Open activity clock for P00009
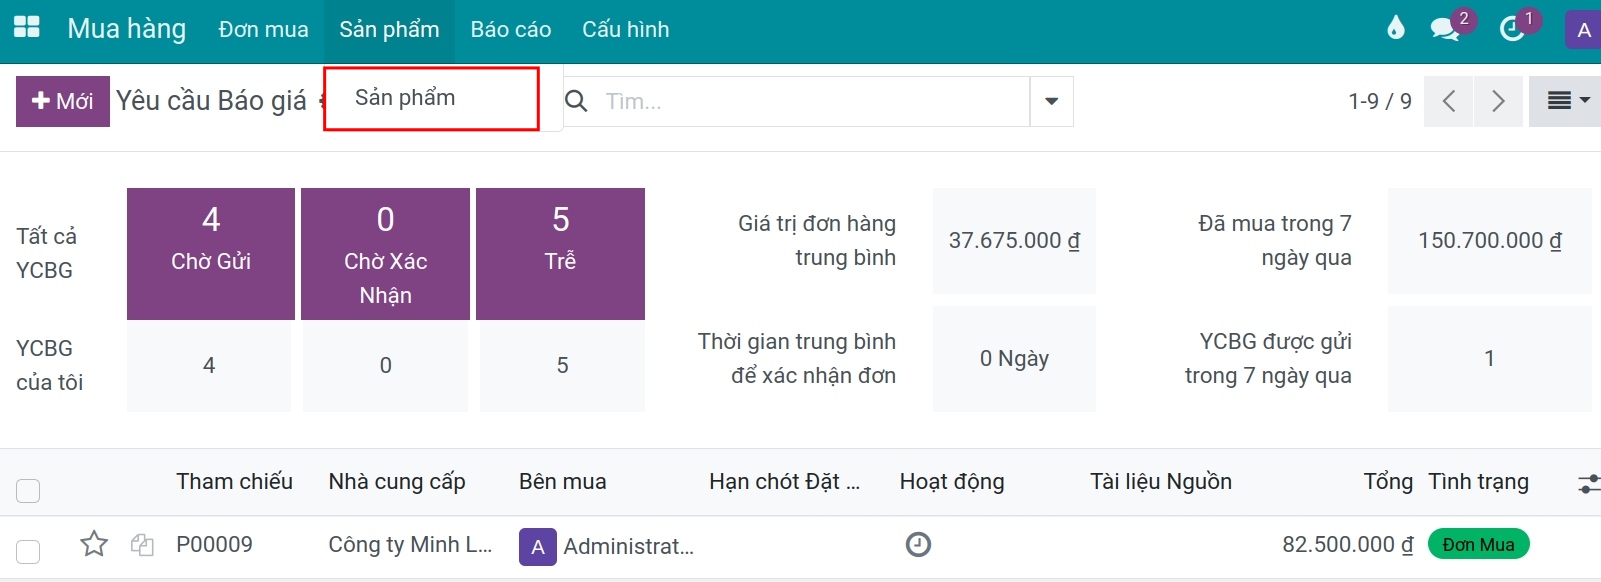This screenshot has width=1601, height=582. (x=918, y=544)
